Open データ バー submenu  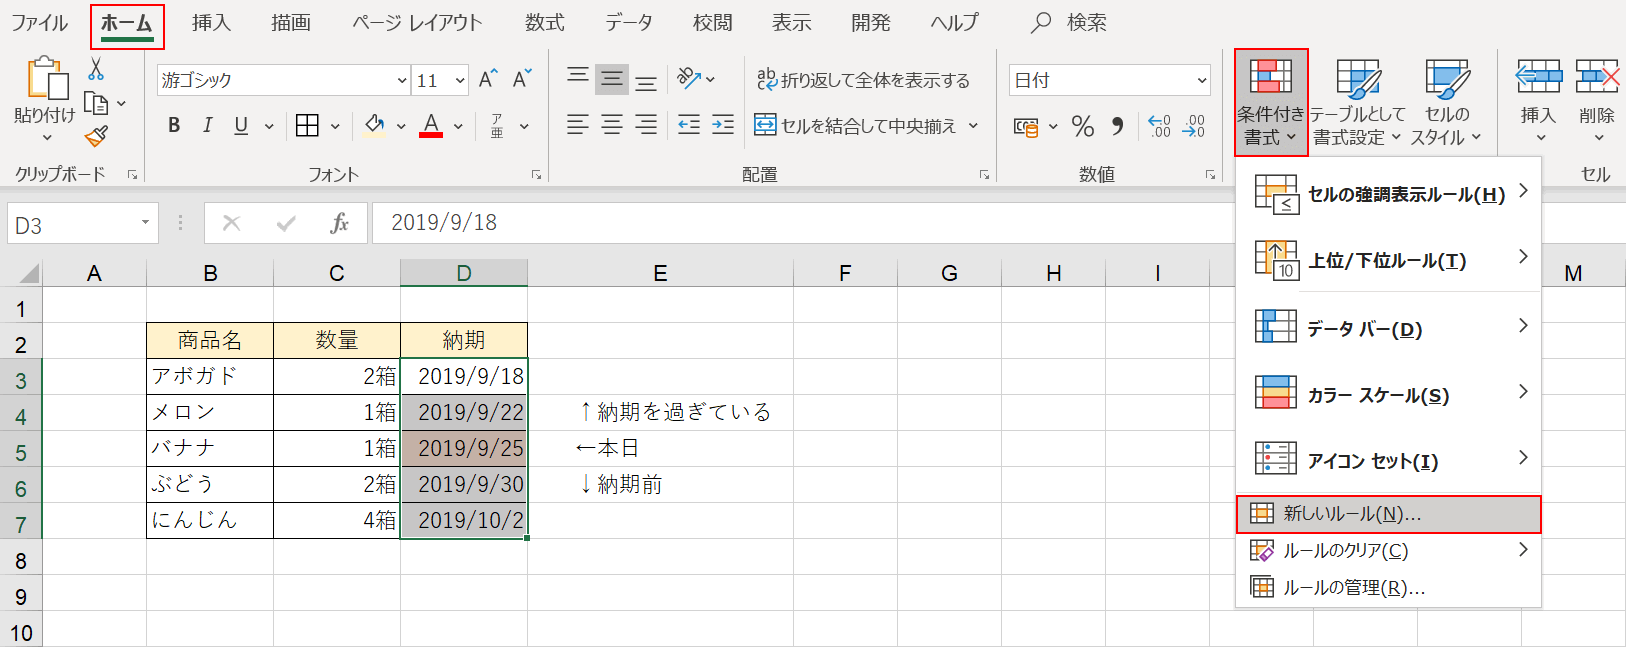[x=1388, y=328]
